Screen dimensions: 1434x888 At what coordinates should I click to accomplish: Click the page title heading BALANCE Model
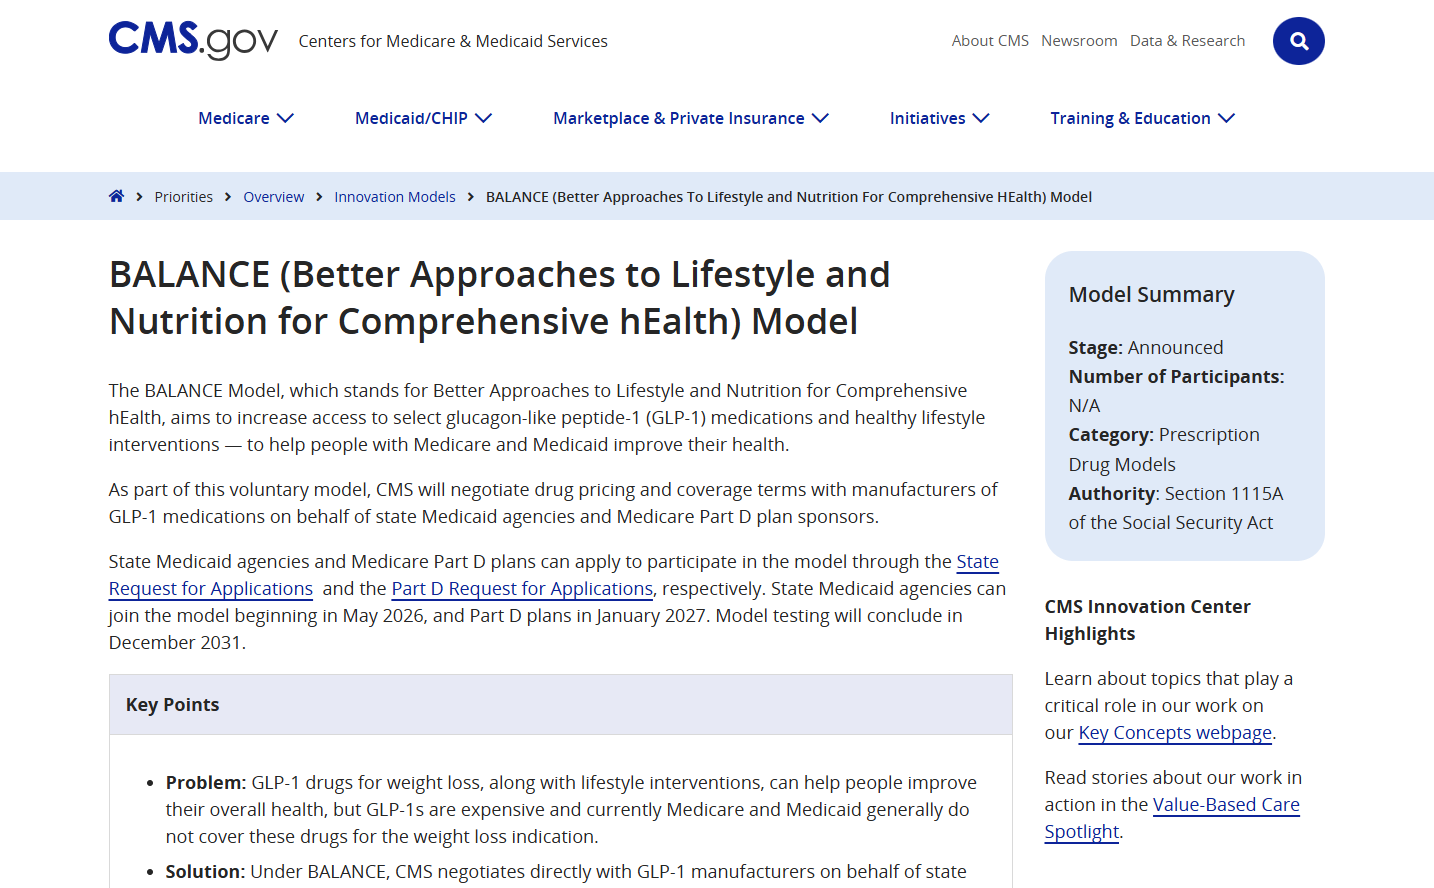[x=500, y=298]
